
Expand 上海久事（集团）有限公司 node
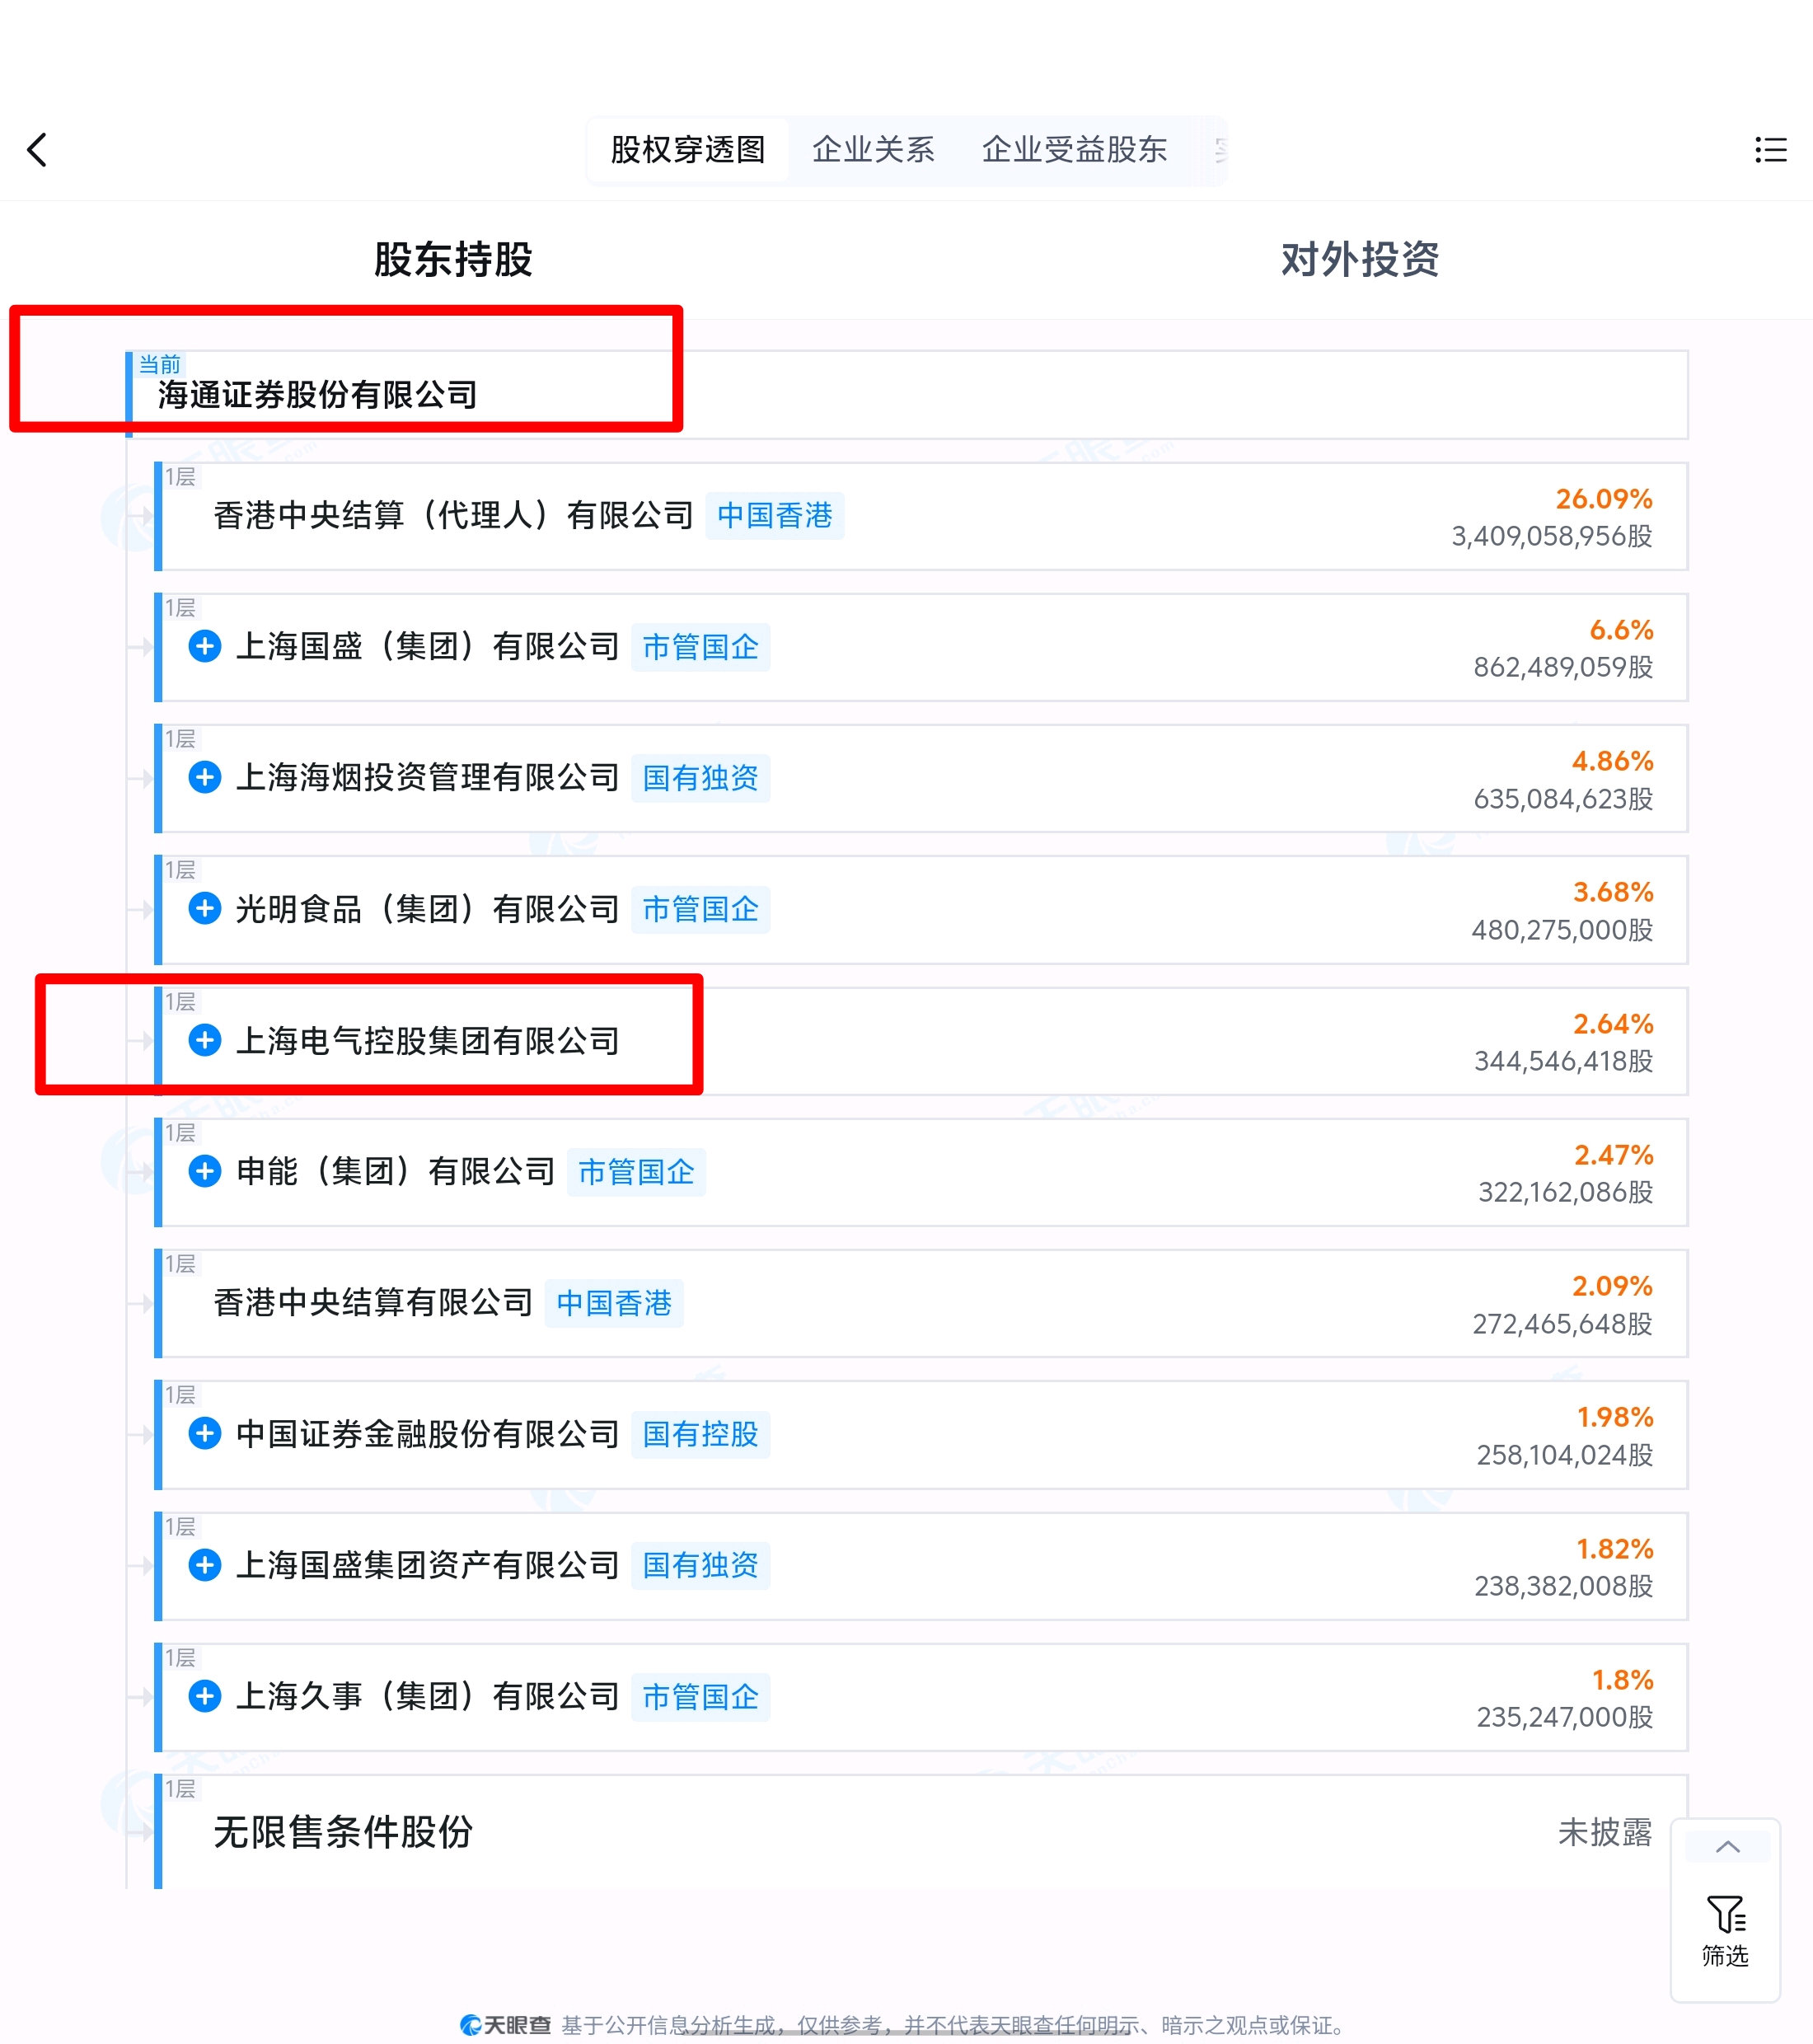coord(205,1696)
